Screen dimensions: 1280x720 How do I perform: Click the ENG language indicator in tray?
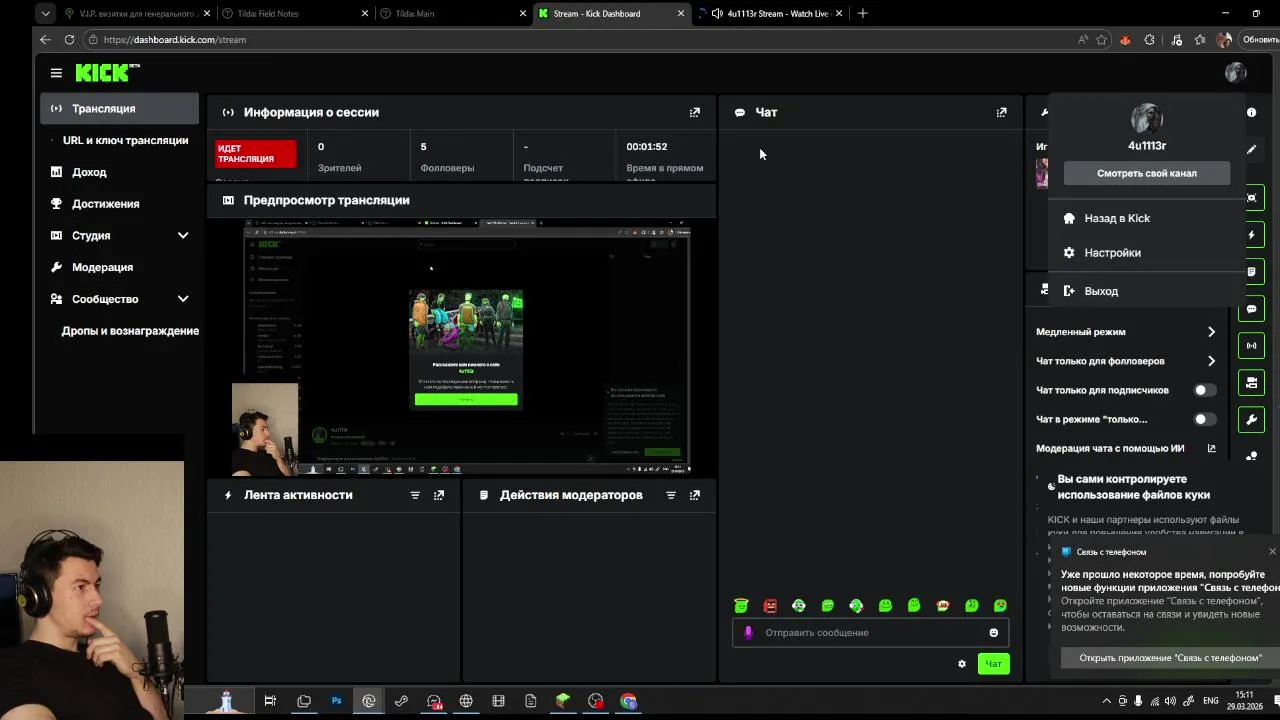pos(1211,701)
